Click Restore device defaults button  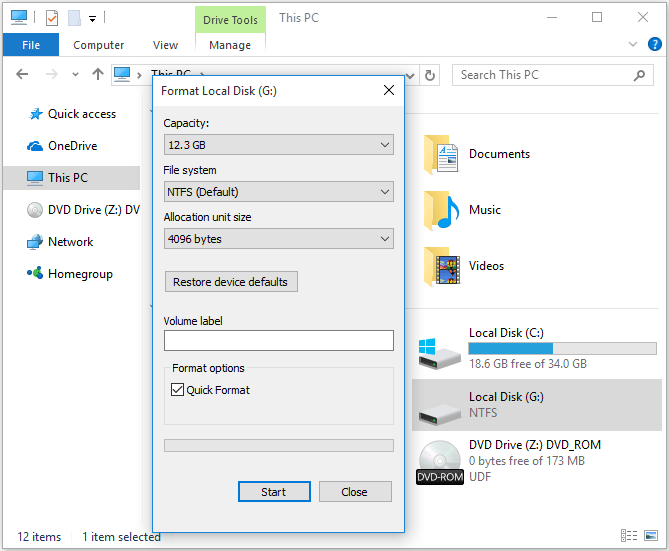pos(231,282)
